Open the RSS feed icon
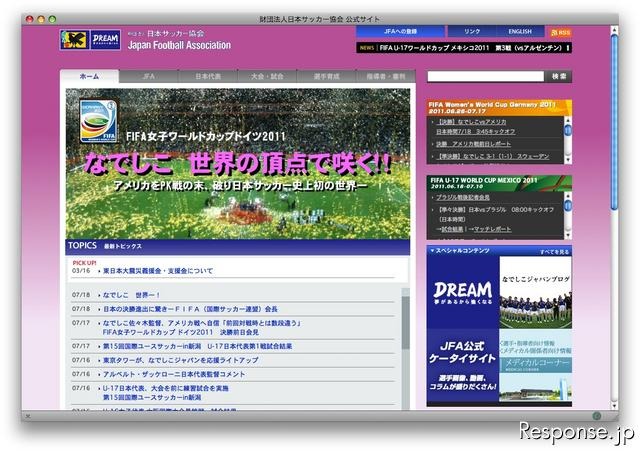The width and height of the screenshot is (640, 451). (561, 32)
